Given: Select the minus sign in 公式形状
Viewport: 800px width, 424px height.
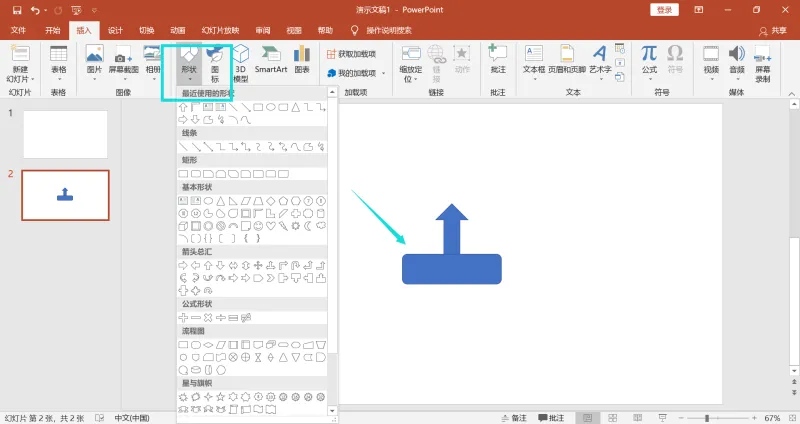Looking at the screenshot, I should coord(195,317).
